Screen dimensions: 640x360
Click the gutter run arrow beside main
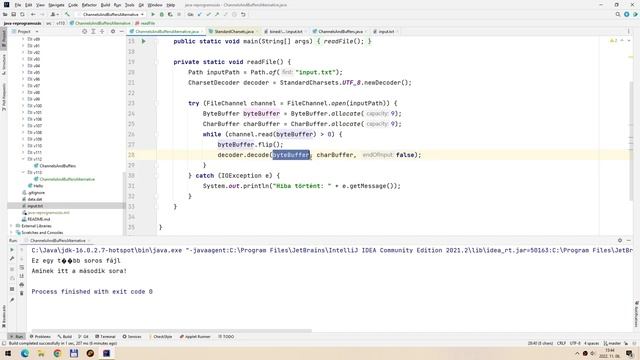coord(144,41)
